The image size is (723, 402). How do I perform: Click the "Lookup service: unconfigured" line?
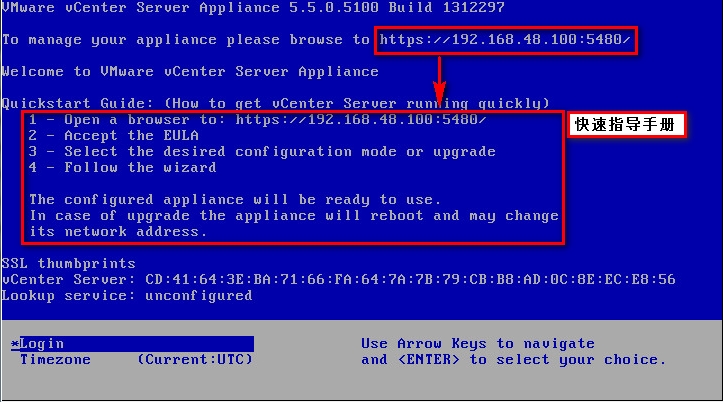coord(127,296)
